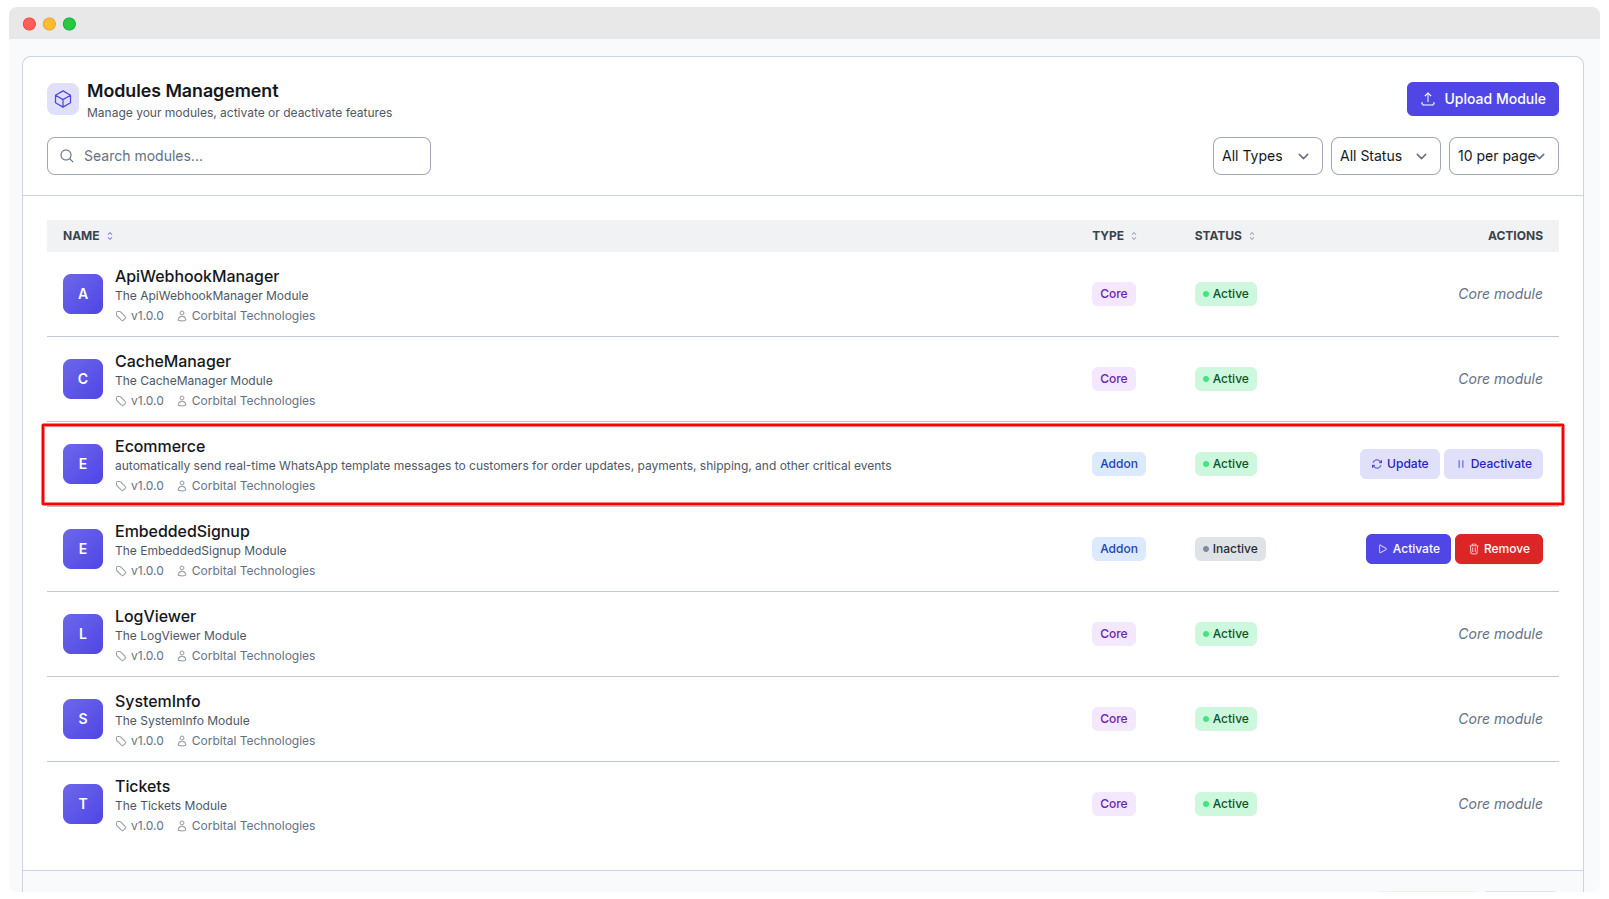Deactivate the Ecommerce module
Viewport: 1609px width, 899px height.
pyautogui.click(x=1493, y=464)
